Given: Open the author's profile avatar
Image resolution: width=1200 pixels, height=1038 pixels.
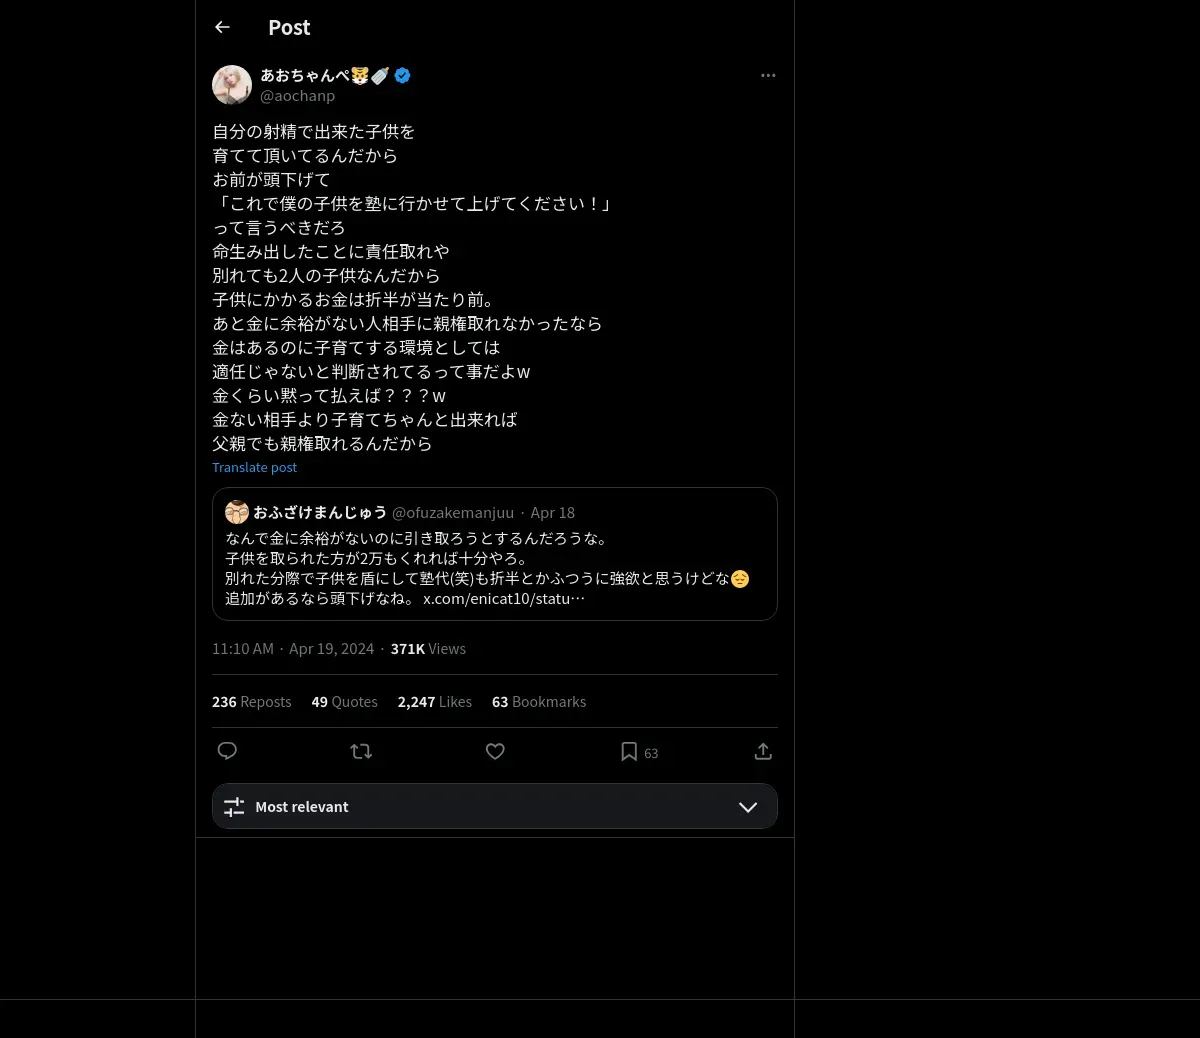Looking at the screenshot, I should (232, 85).
